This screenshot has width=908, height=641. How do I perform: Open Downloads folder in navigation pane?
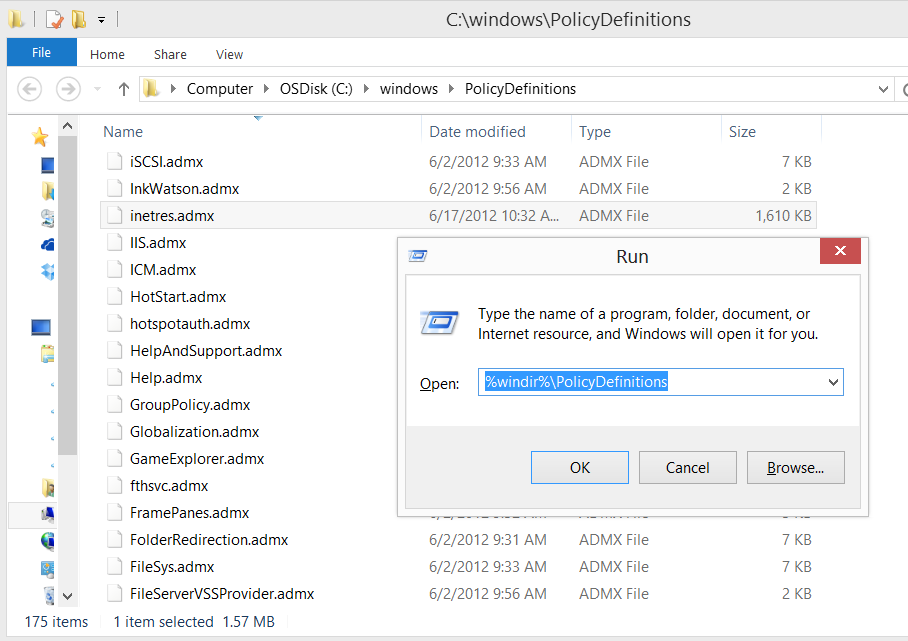click(x=47, y=191)
